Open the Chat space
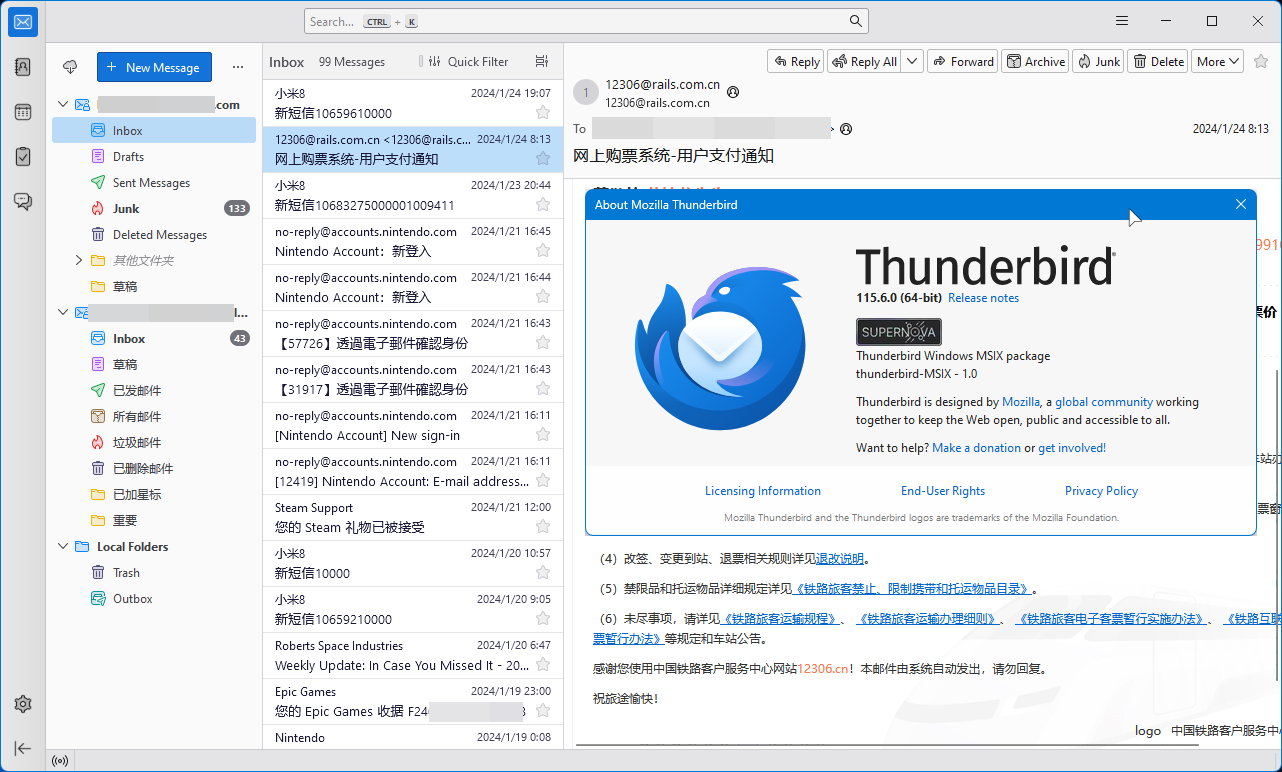The image size is (1282, 772). click(23, 201)
